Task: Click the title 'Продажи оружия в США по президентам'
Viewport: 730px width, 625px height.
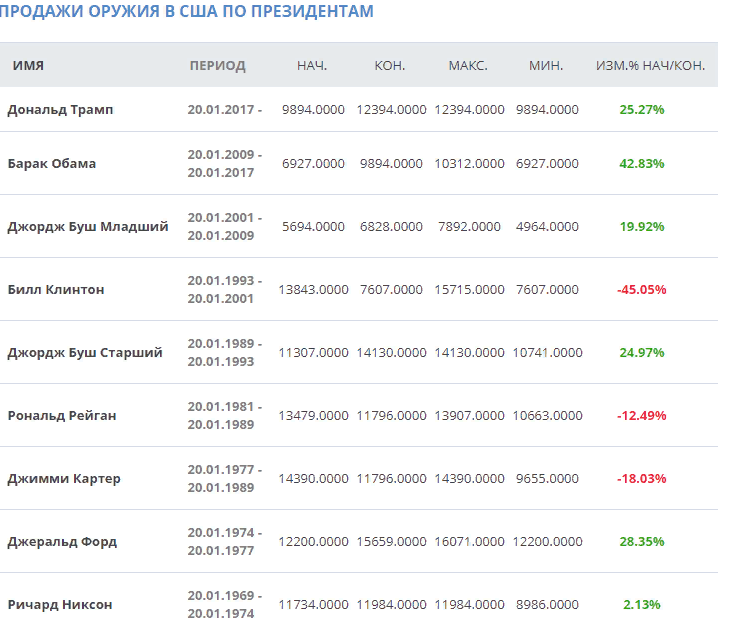Action: (x=187, y=12)
